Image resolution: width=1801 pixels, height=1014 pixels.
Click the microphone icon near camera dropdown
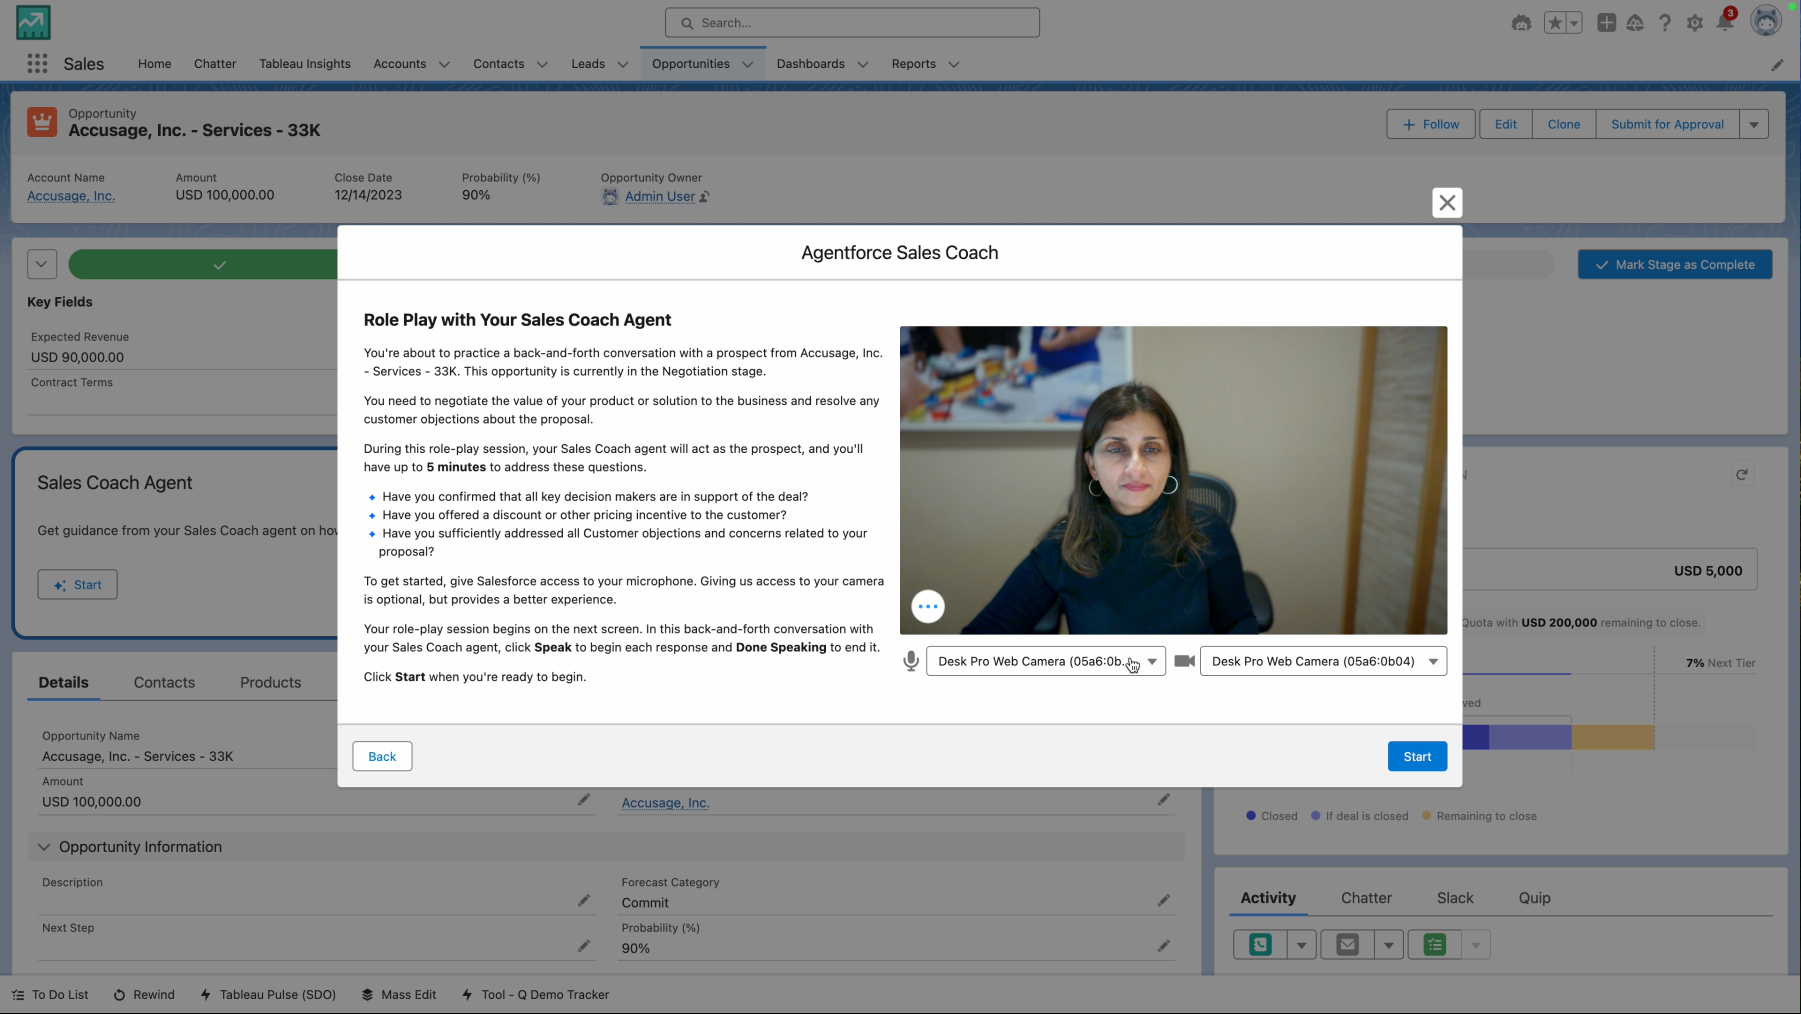point(911,661)
